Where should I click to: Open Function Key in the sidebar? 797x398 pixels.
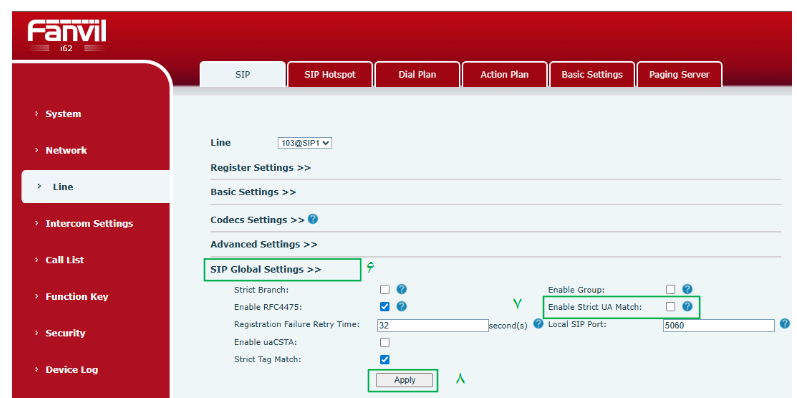point(77,297)
